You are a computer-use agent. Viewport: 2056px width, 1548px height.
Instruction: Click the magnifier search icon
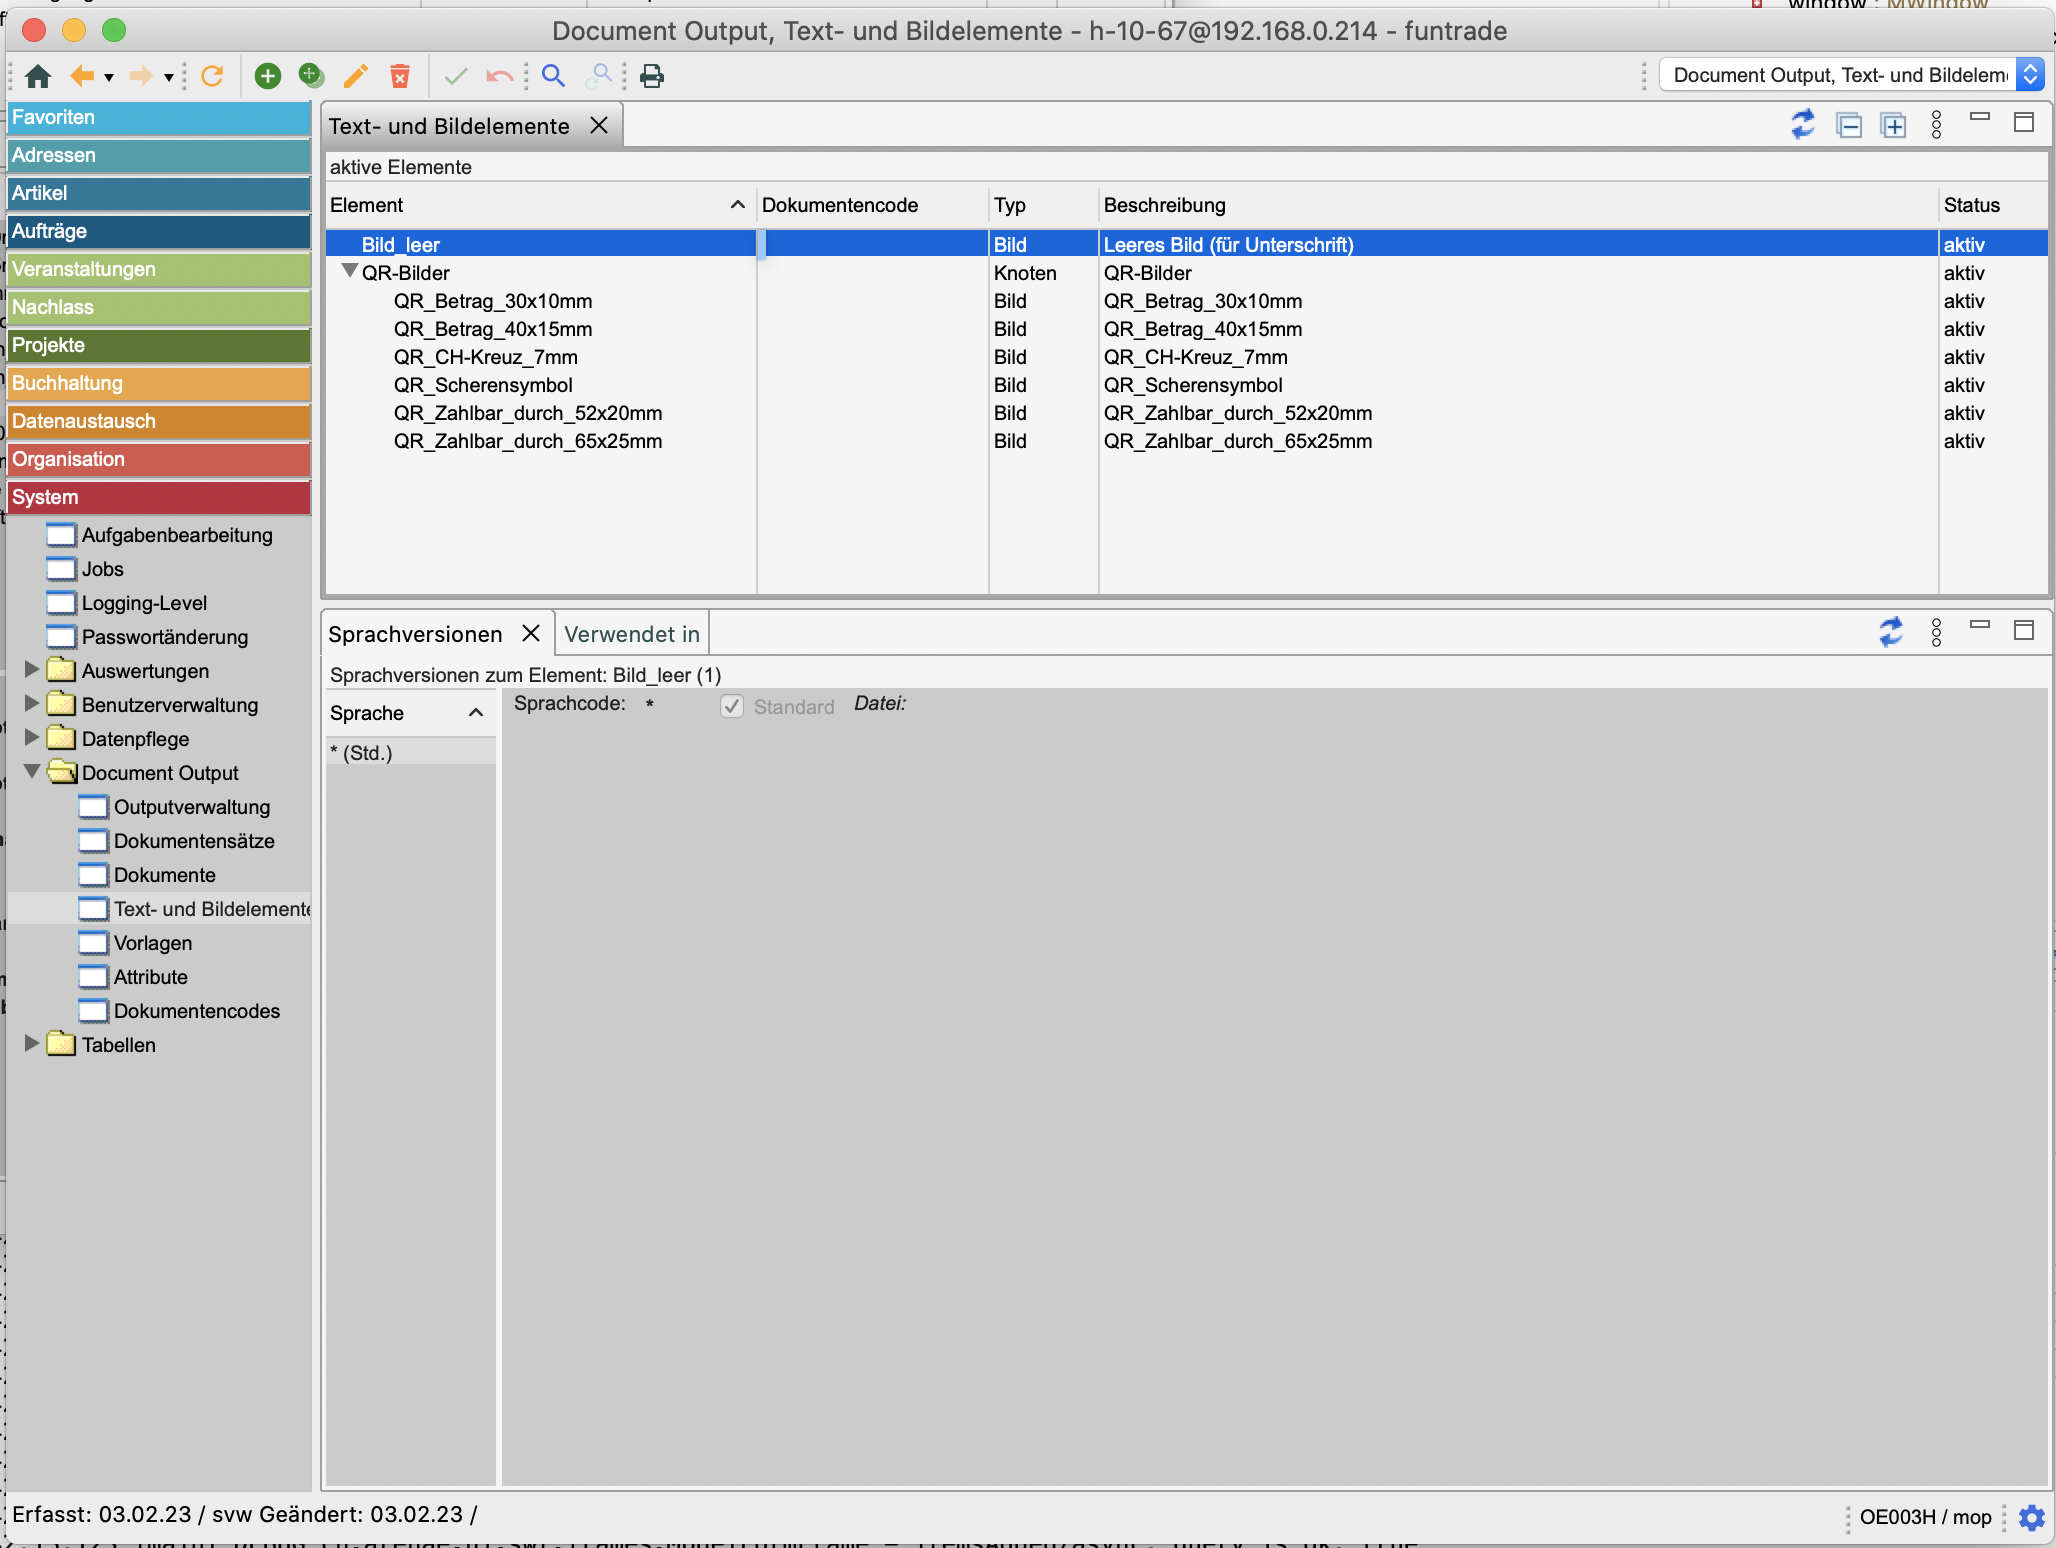point(553,76)
